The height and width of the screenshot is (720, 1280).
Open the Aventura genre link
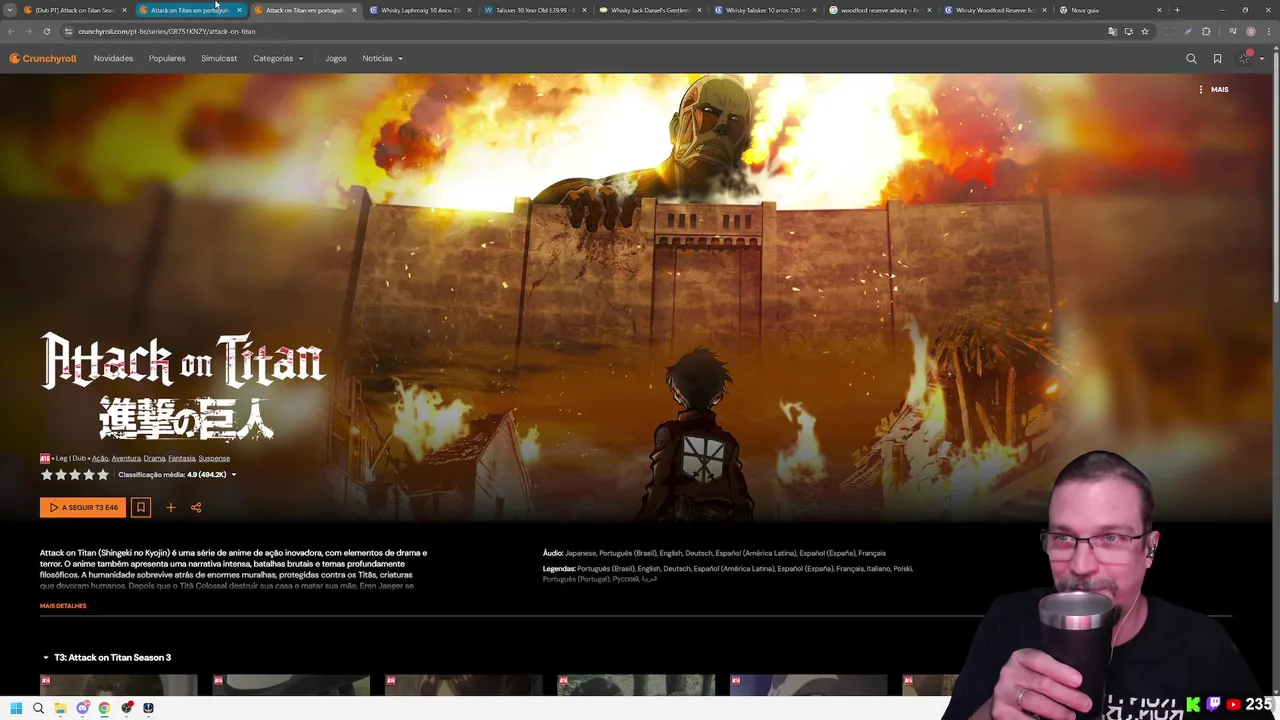pyautogui.click(x=126, y=459)
